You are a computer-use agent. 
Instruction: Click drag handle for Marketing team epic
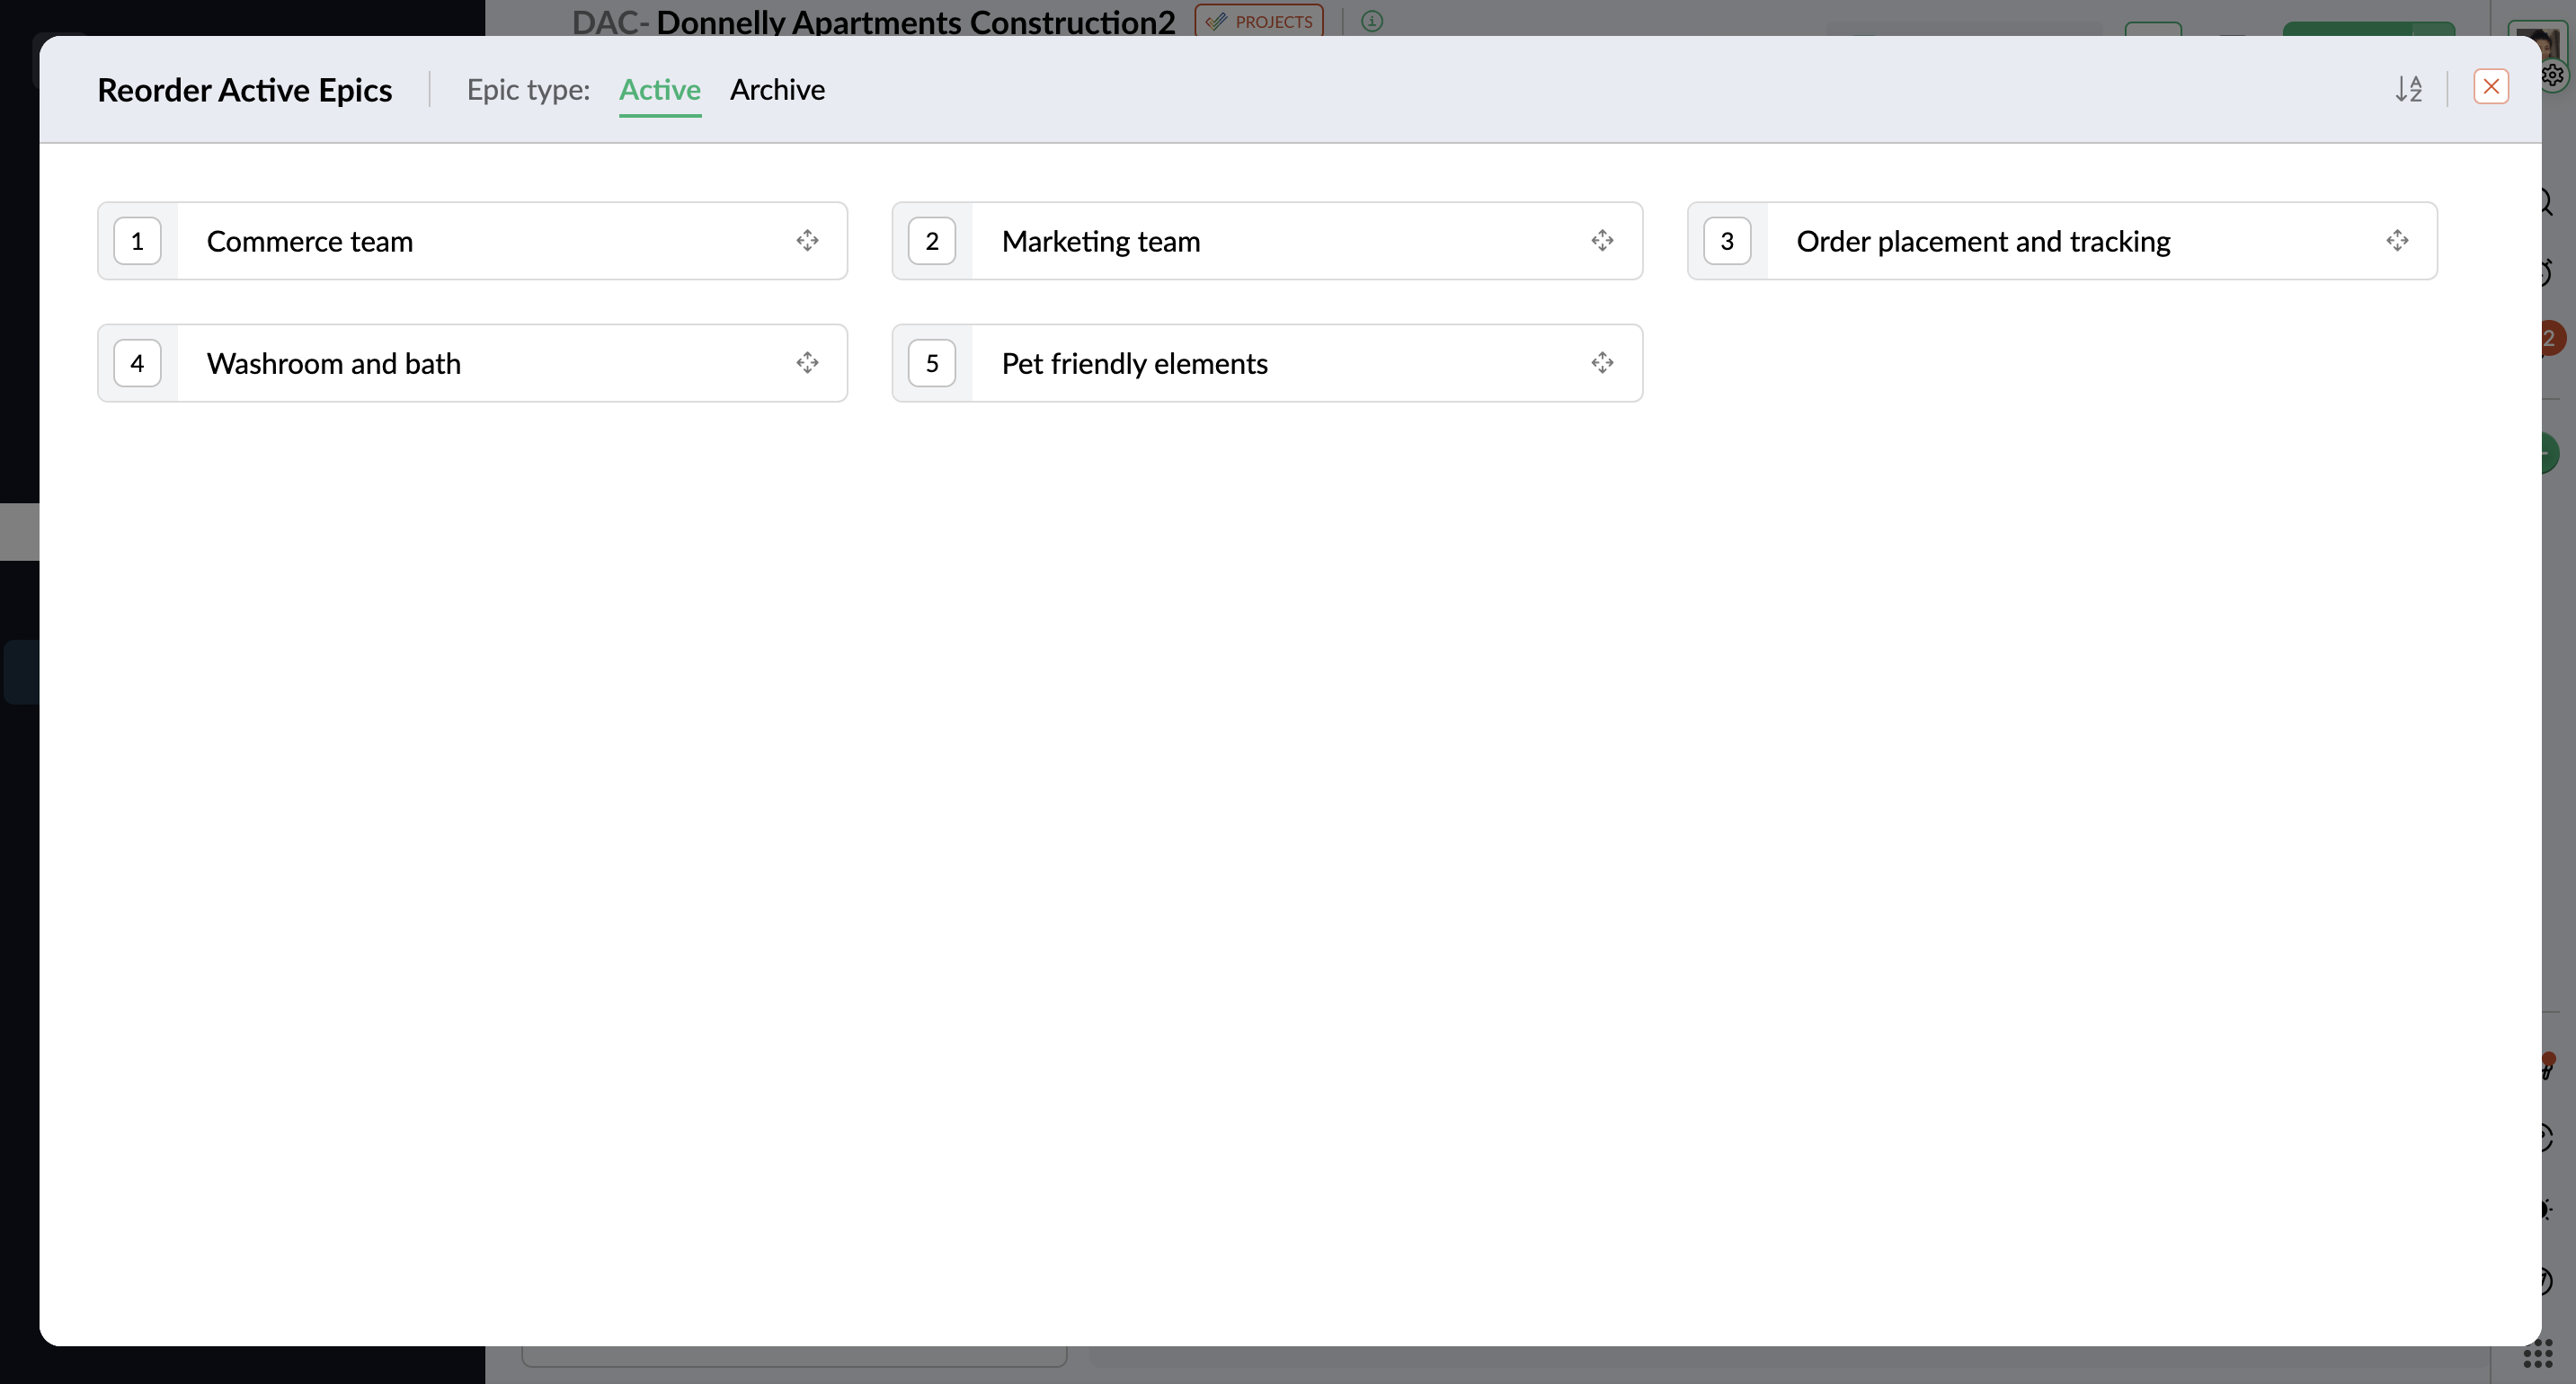click(x=1602, y=241)
